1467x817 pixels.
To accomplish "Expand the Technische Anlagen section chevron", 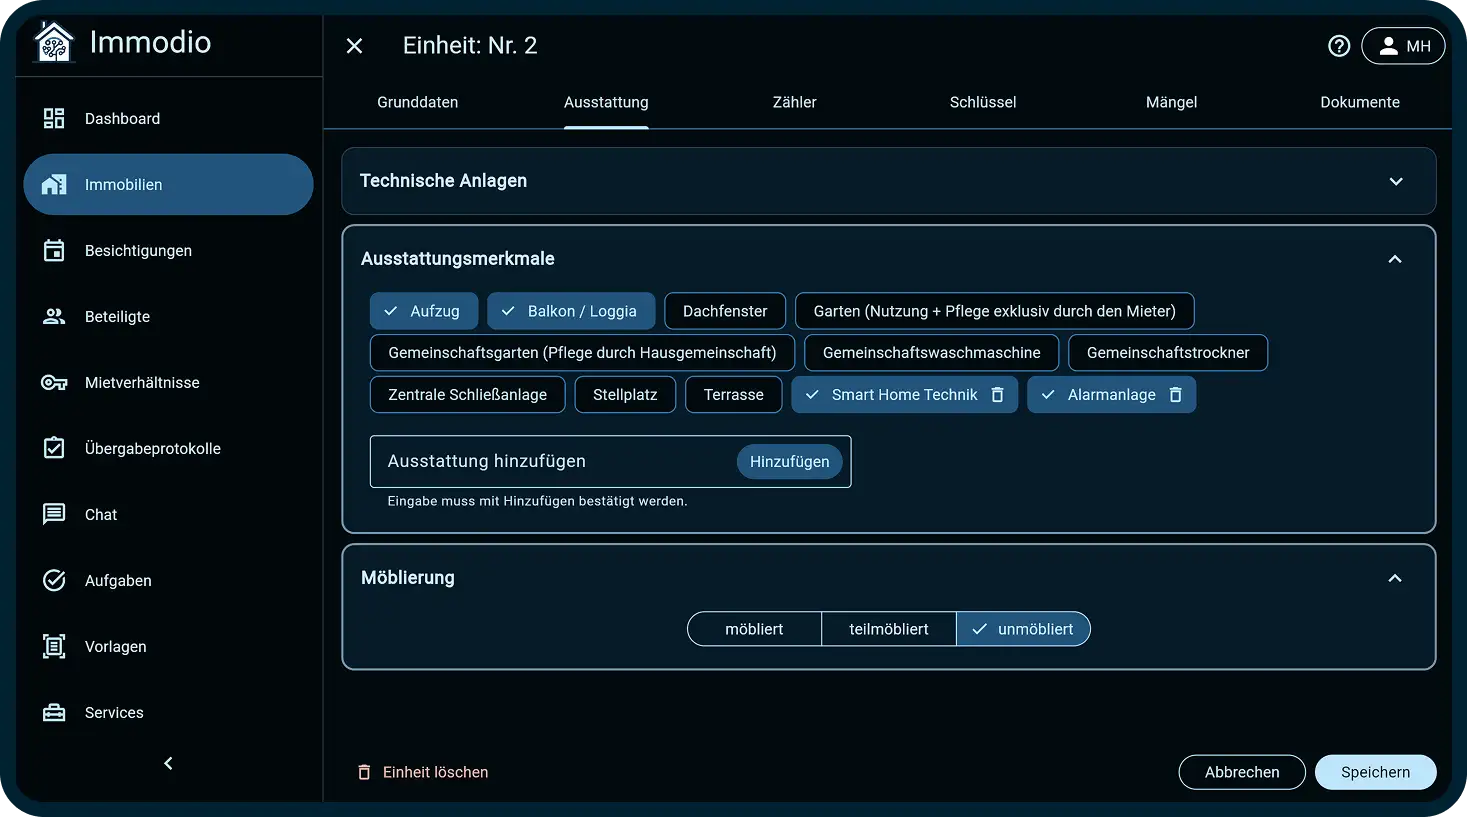I will tap(1396, 181).
